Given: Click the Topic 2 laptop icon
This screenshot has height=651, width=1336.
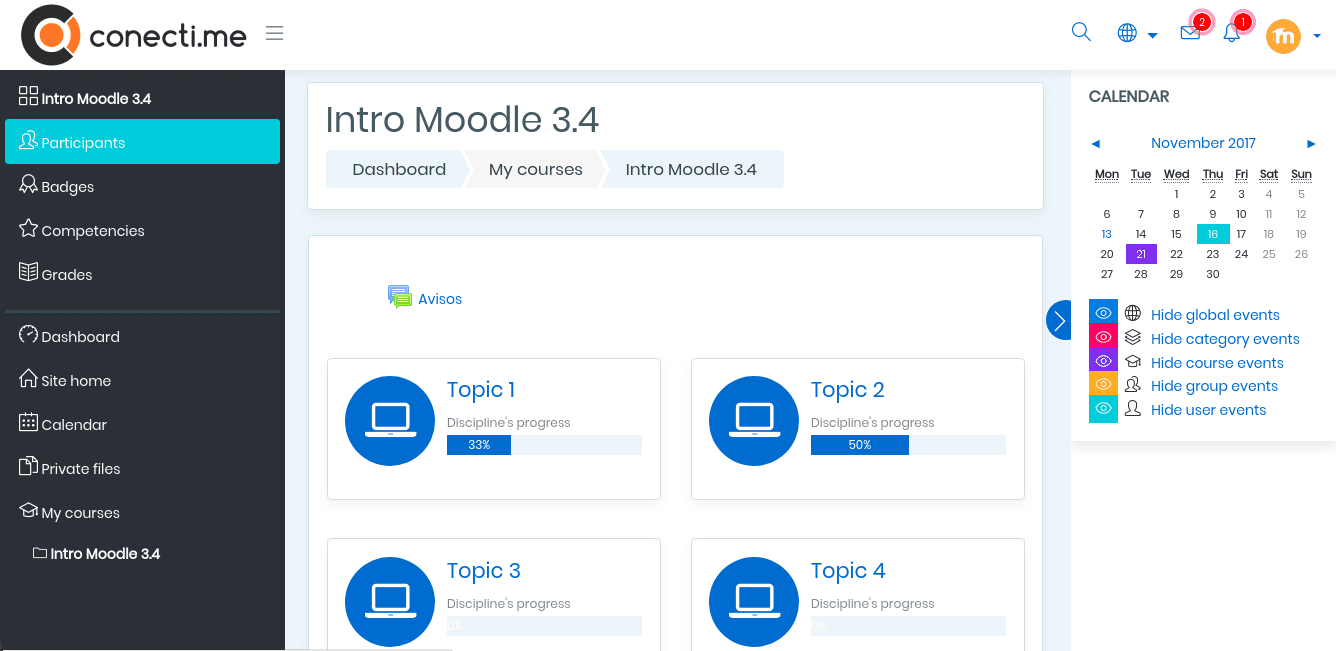Looking at the screenshot, I should (754, 421).
